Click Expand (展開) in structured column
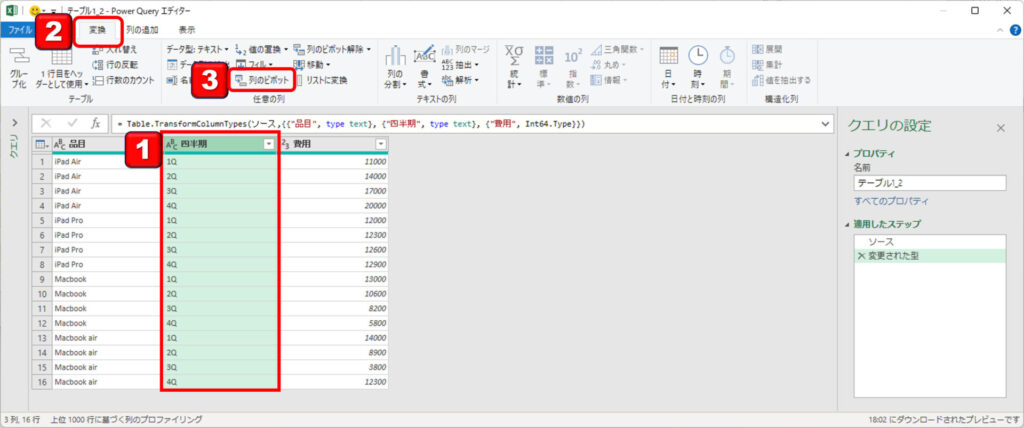 [x=768, y=49]
